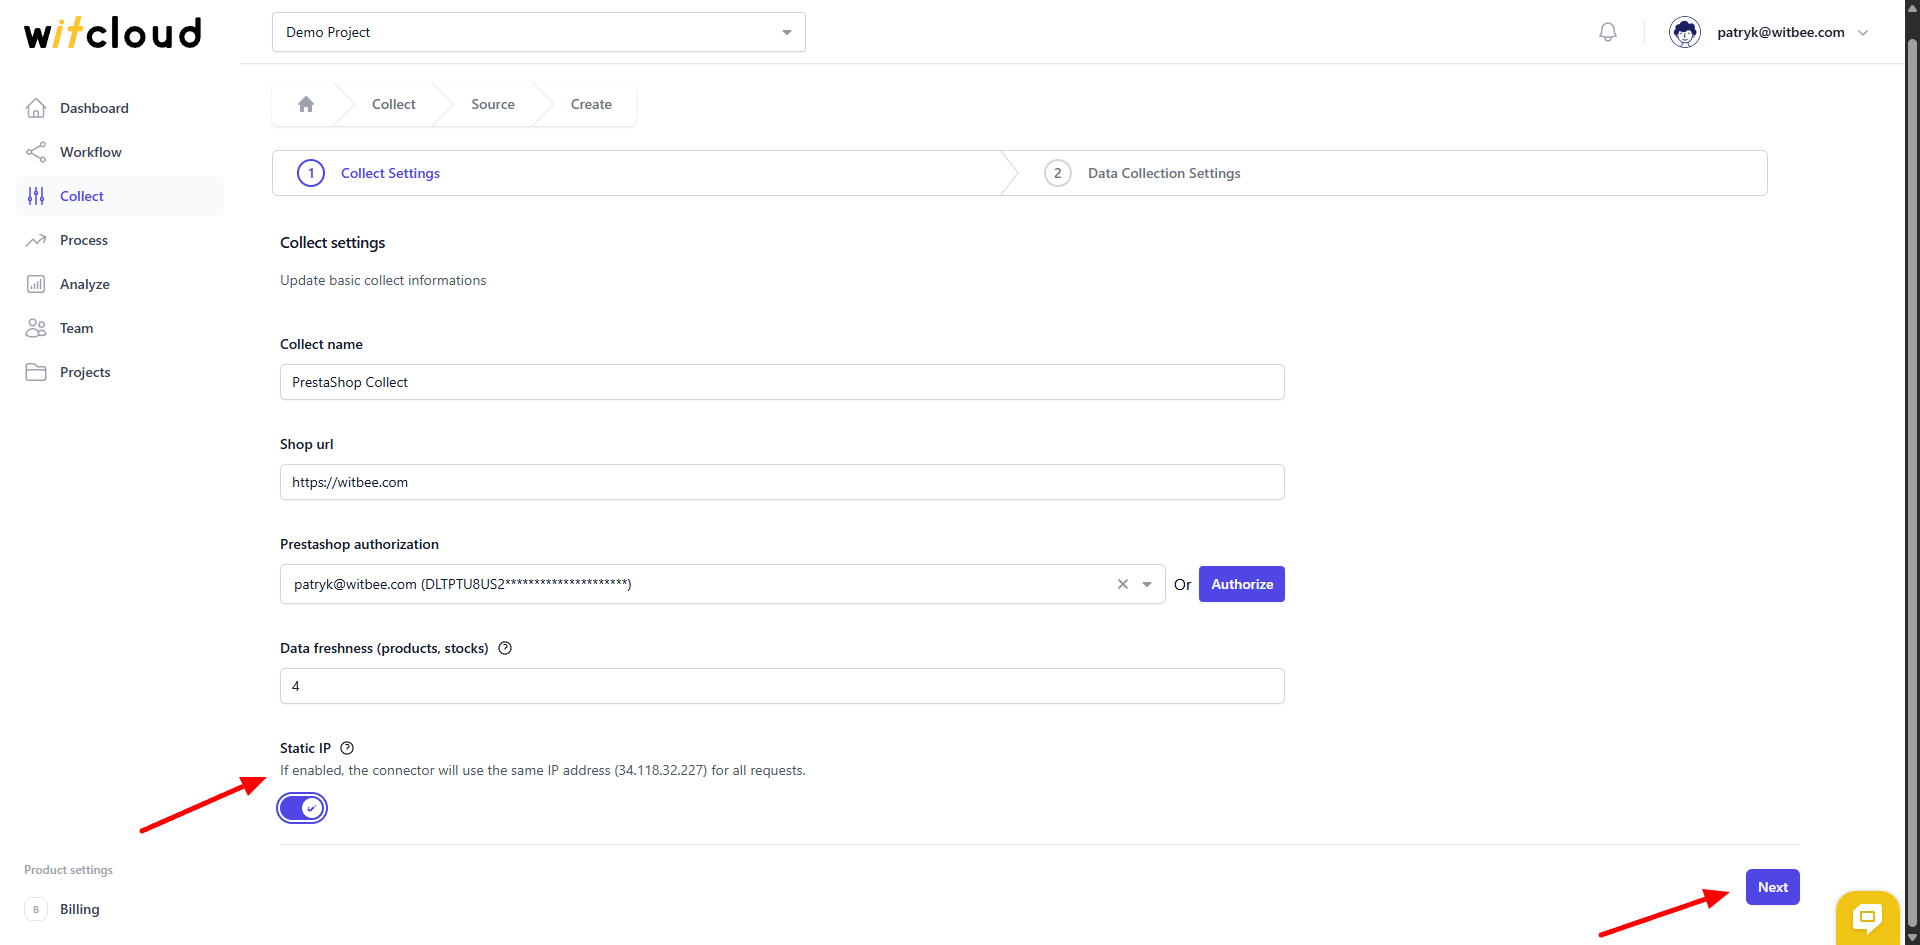Click step 1 circle in wizard
This screenshot has width=1920, height=945.
(311, 173)
